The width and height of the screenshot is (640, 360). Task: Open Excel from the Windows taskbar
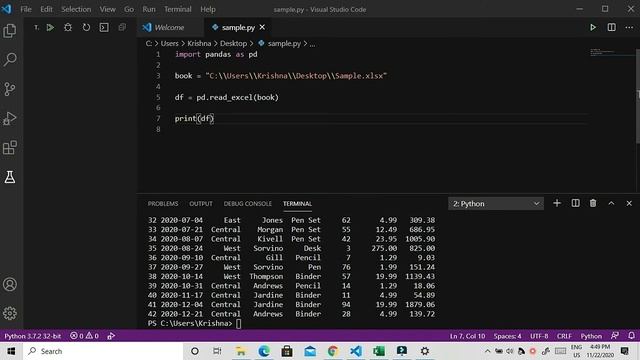click(379, 351)
